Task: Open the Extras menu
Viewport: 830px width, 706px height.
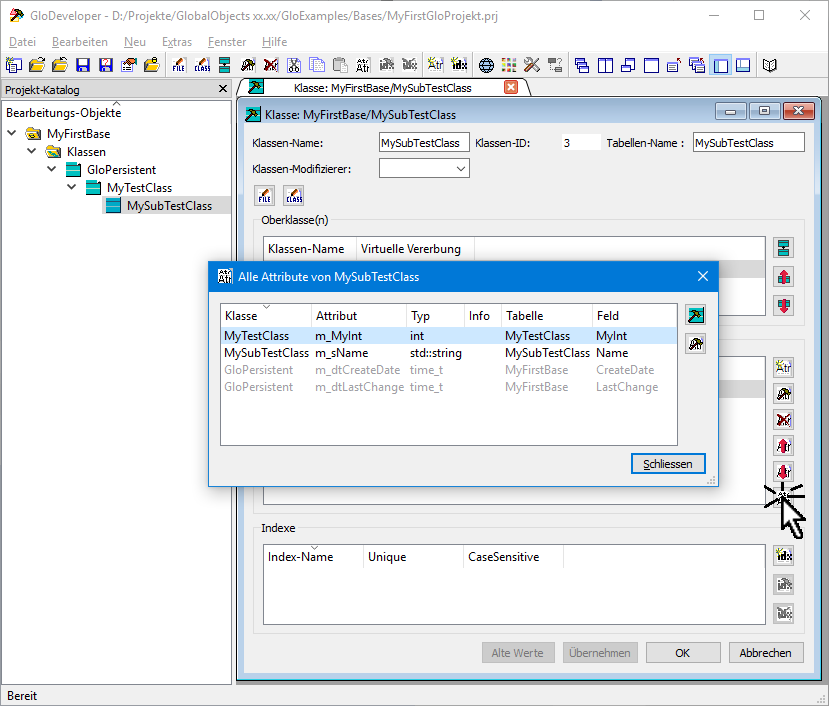Action: click(177, 42)
